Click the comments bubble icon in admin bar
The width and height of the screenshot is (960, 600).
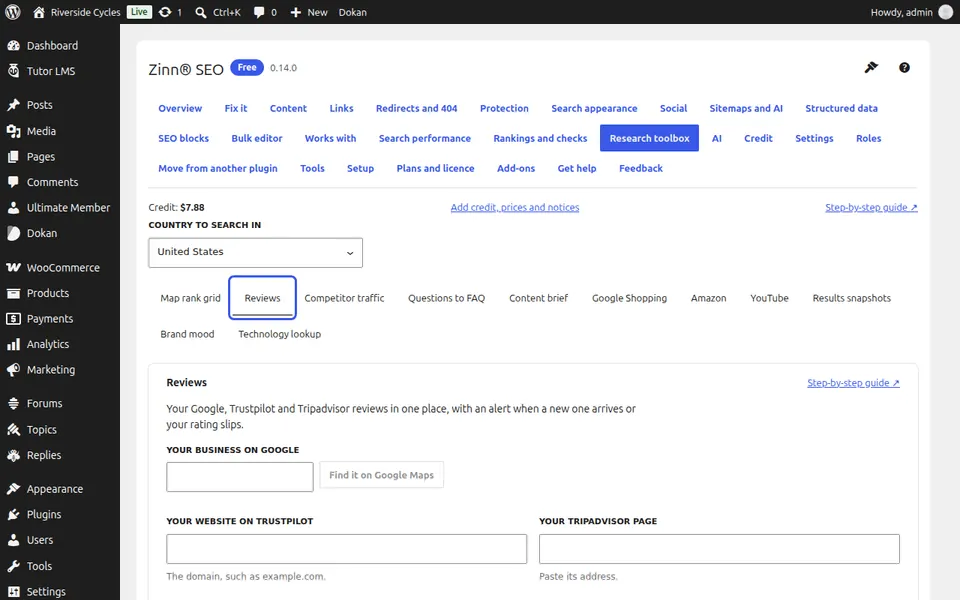click(x=259, y=12)
